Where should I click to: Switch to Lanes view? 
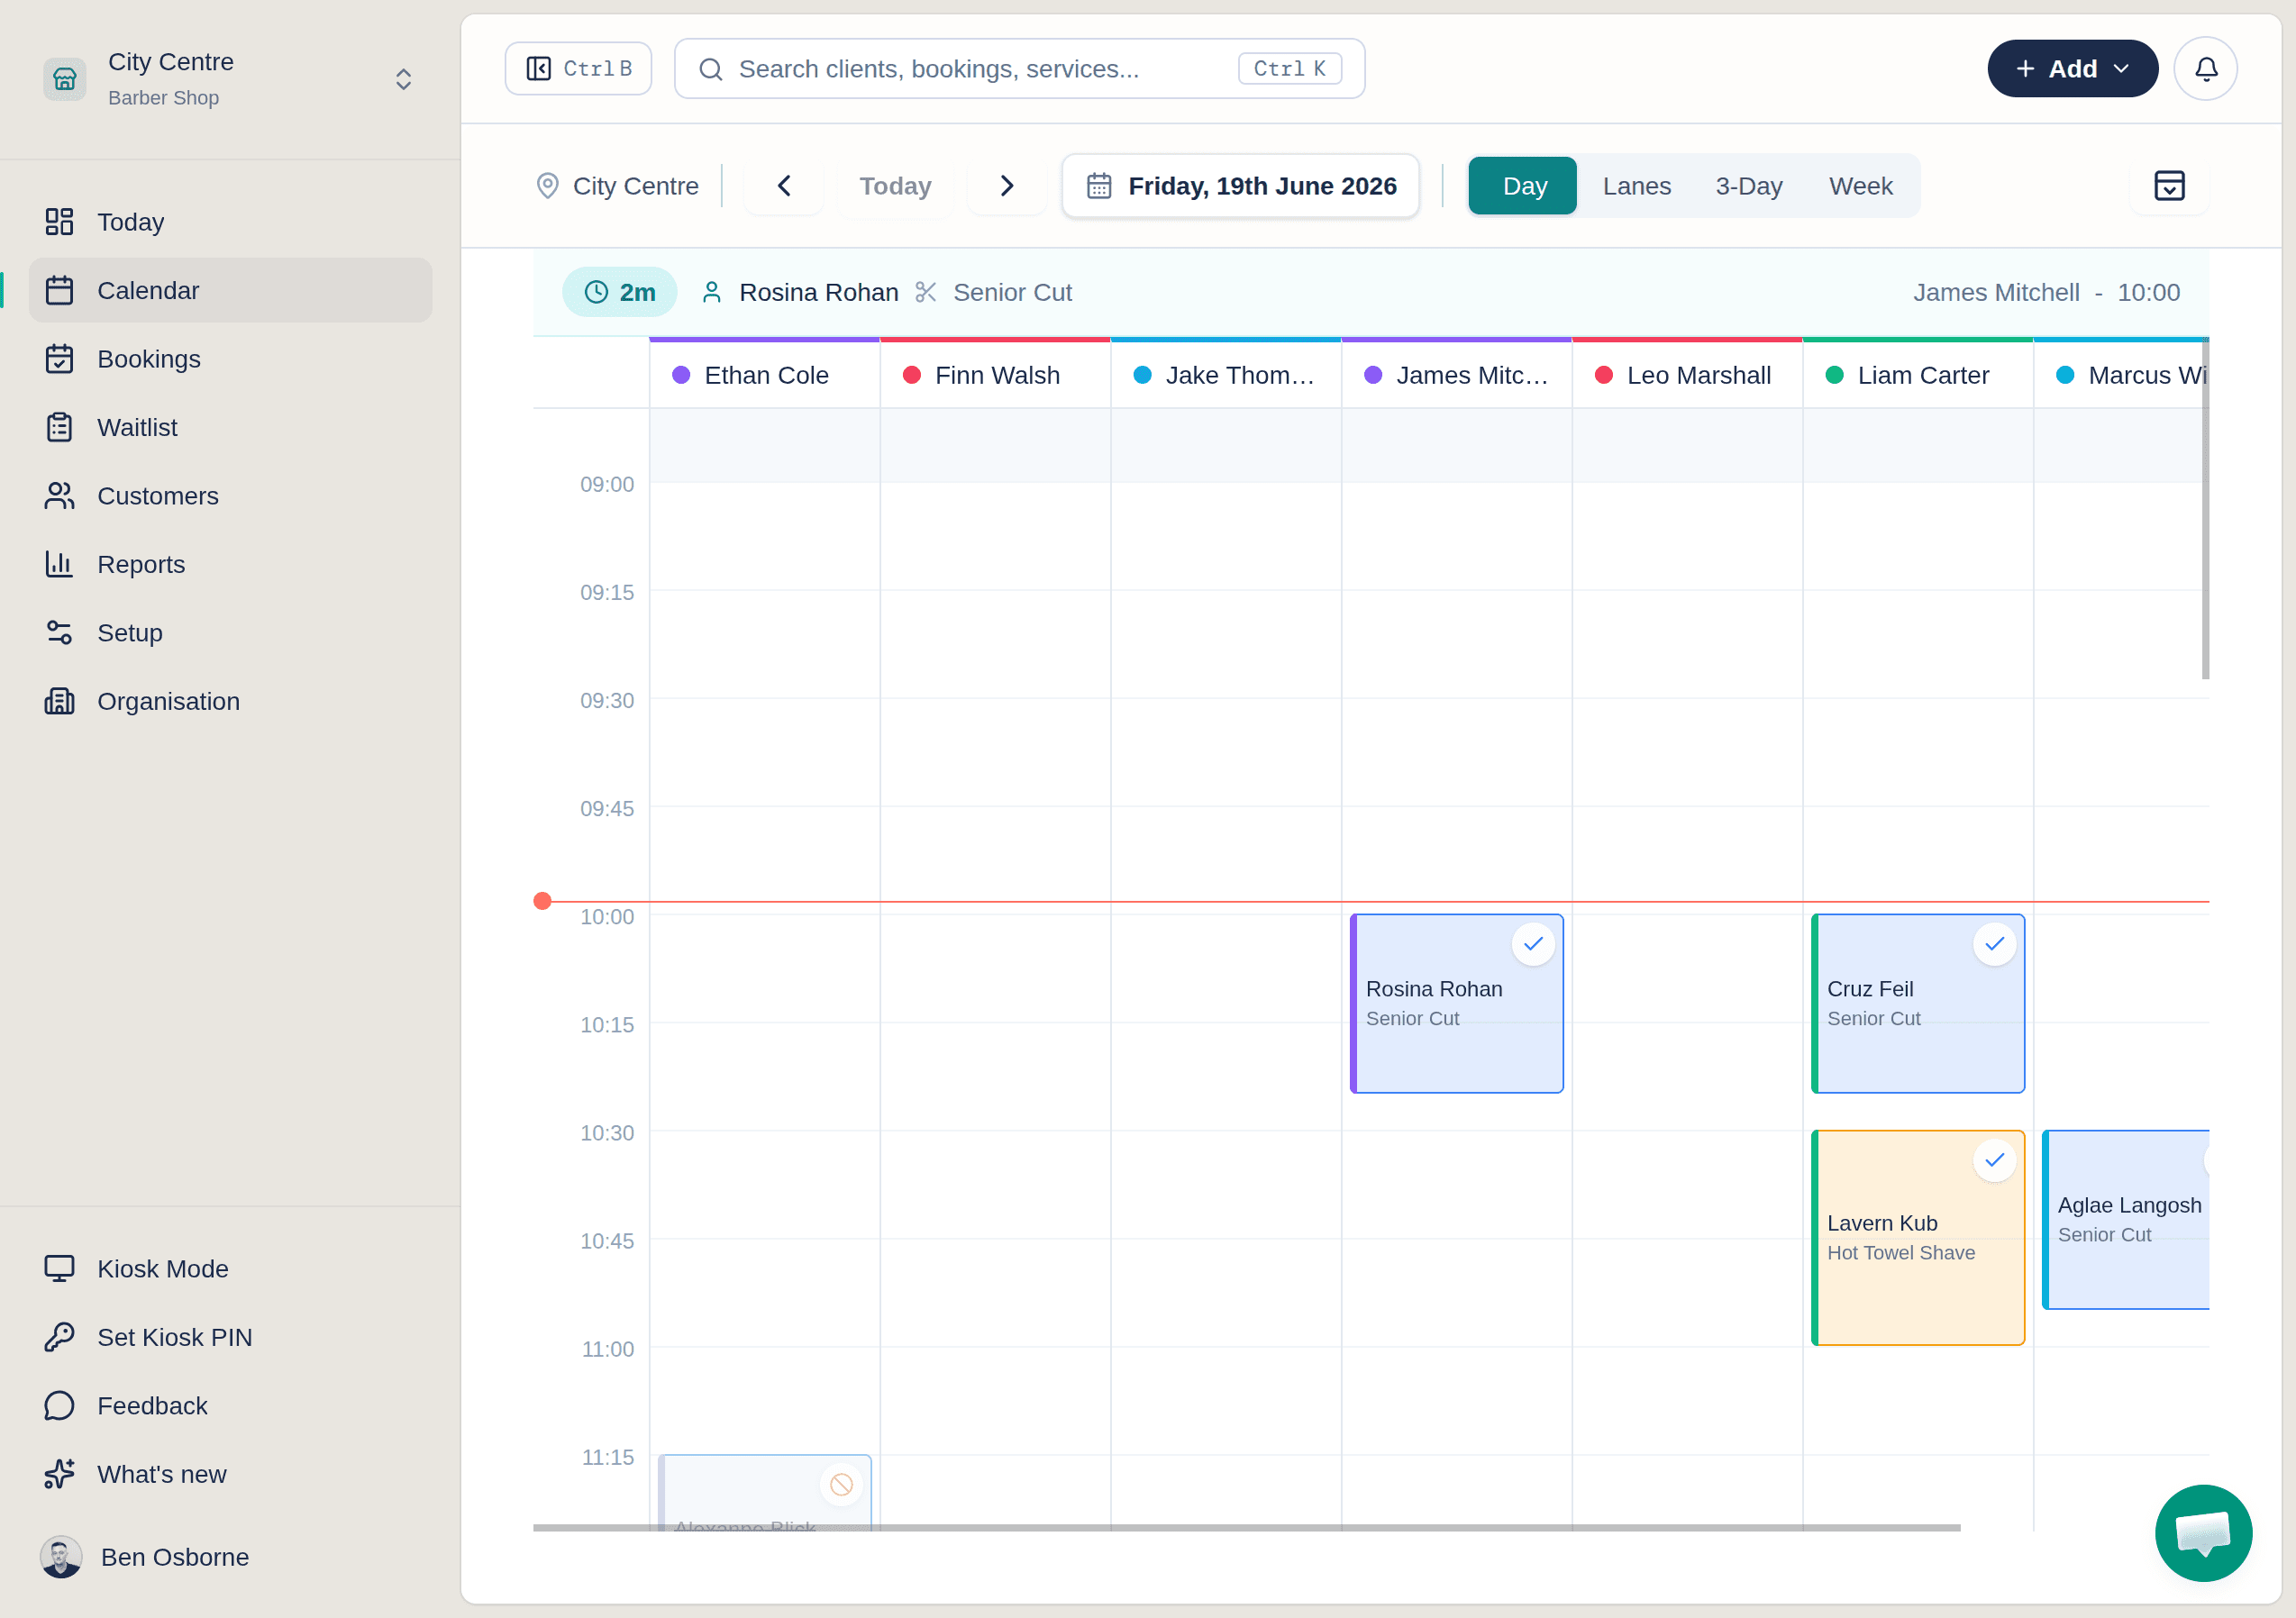1636,186
